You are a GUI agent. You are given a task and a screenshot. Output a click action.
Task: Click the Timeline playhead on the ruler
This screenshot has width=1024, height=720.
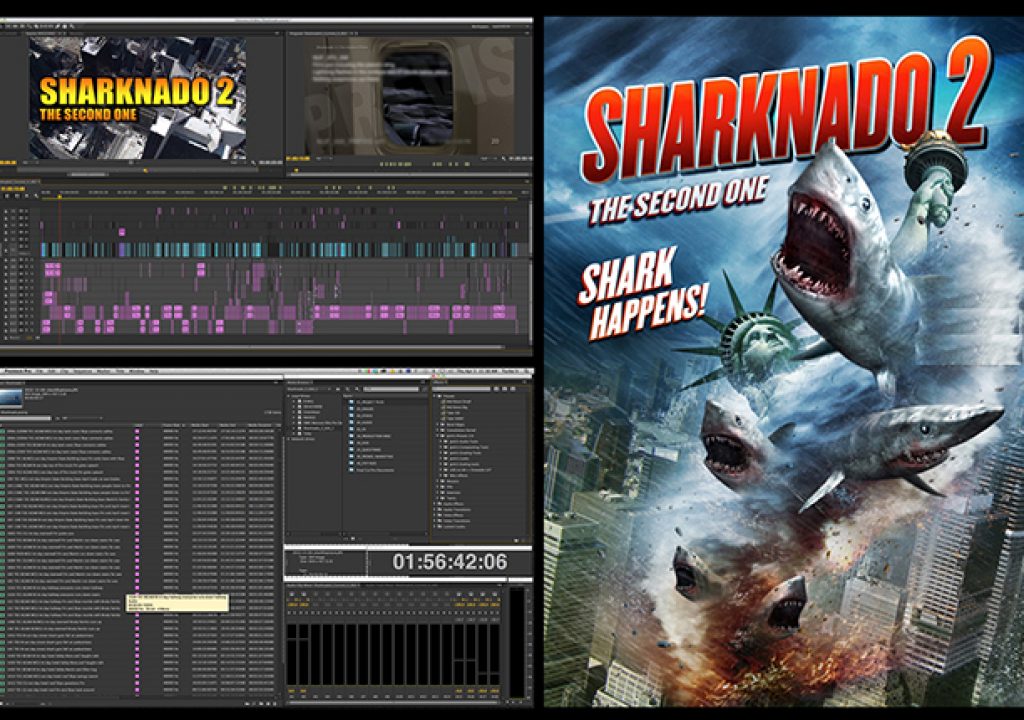coord(59,197)
